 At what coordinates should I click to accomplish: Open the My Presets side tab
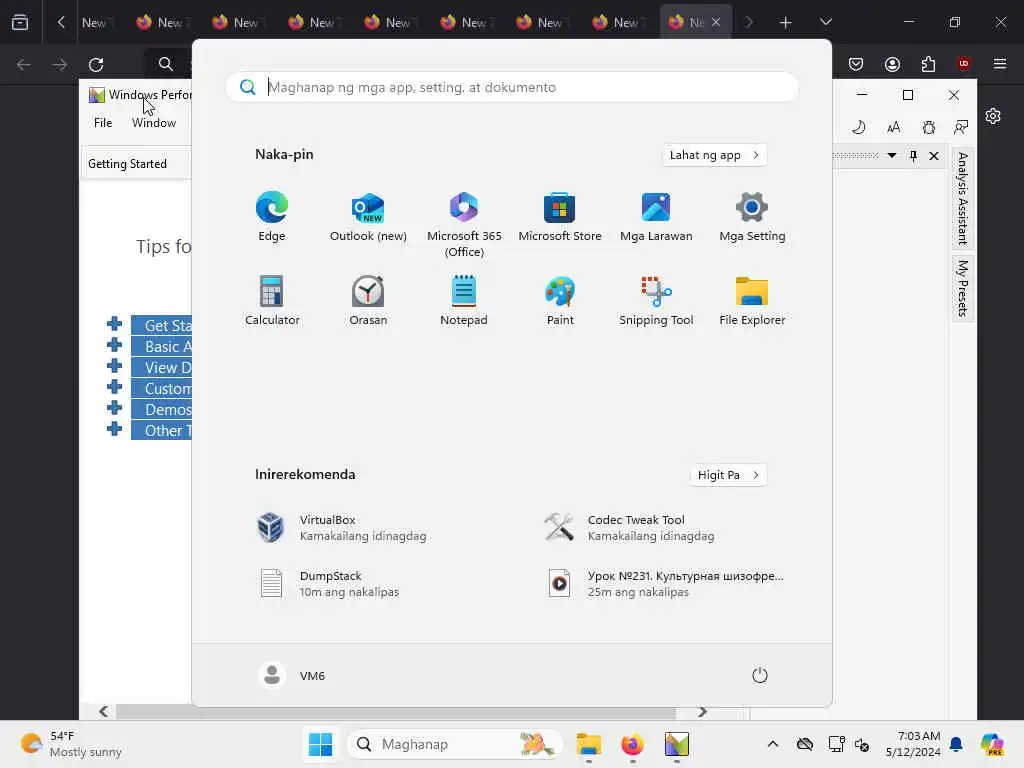tap(963, 288)
